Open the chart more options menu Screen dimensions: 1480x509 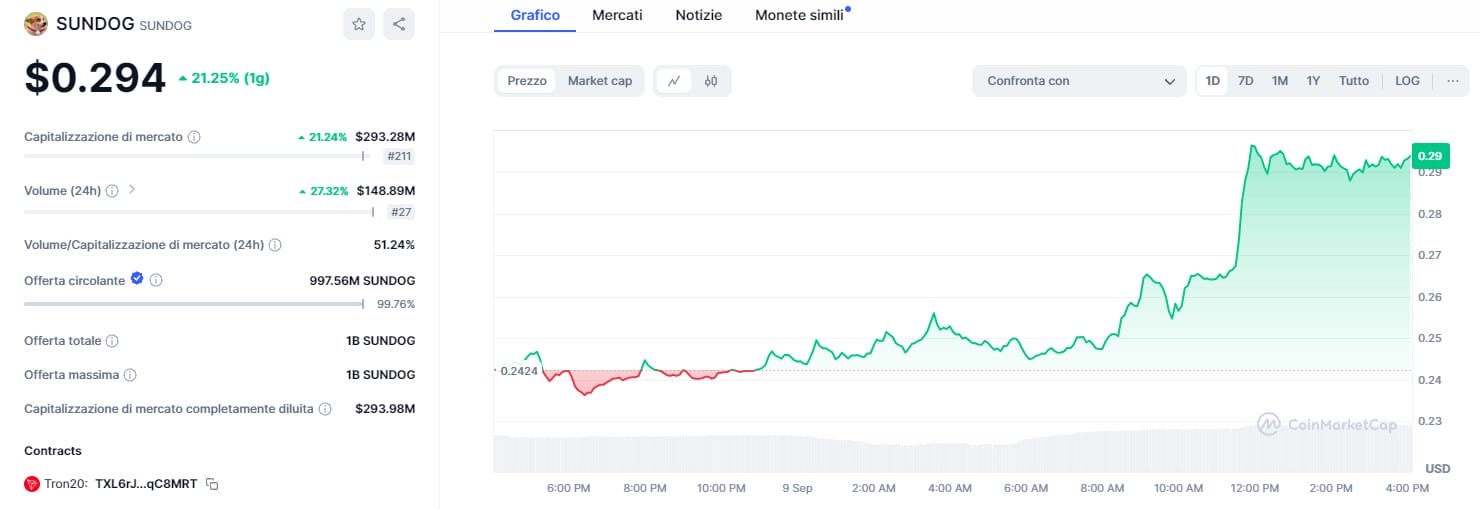point(1452,81)
